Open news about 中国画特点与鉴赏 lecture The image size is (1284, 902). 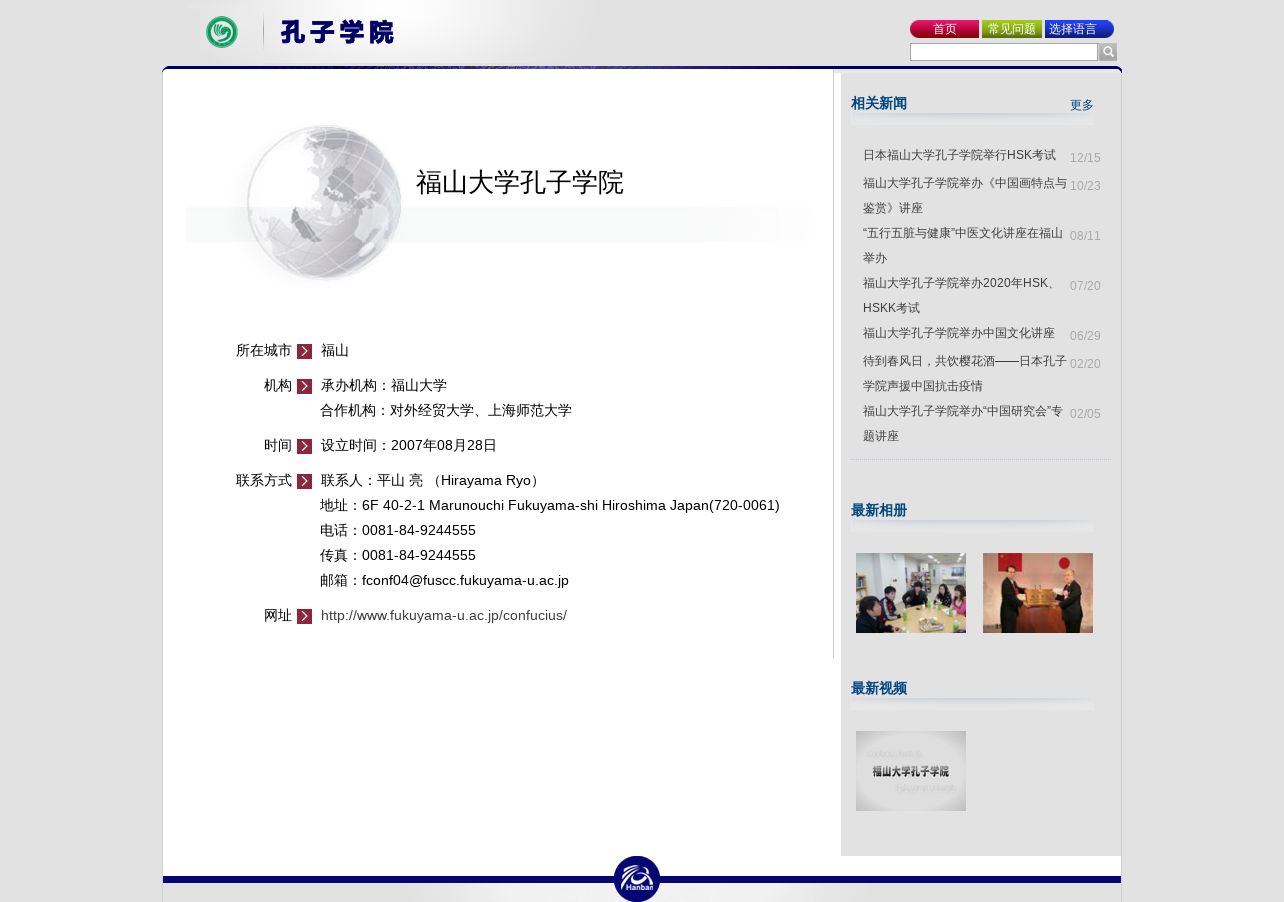965,196
